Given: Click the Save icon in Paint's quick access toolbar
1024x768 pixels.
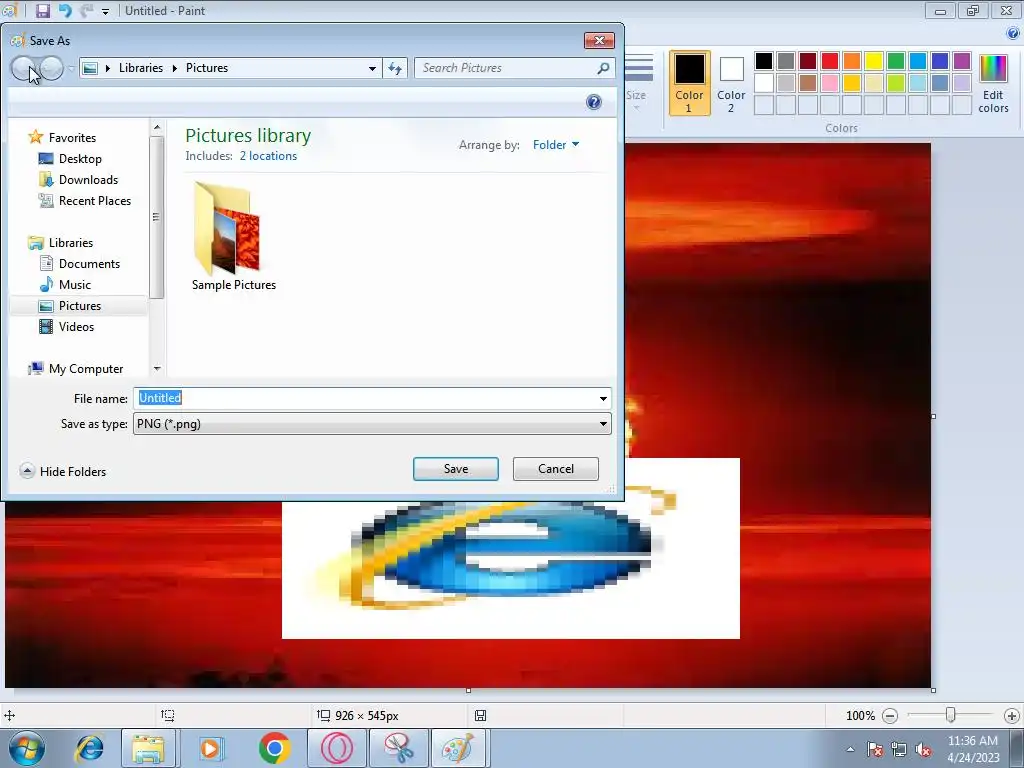Looking at the screenshot, I should click(42, 10).
